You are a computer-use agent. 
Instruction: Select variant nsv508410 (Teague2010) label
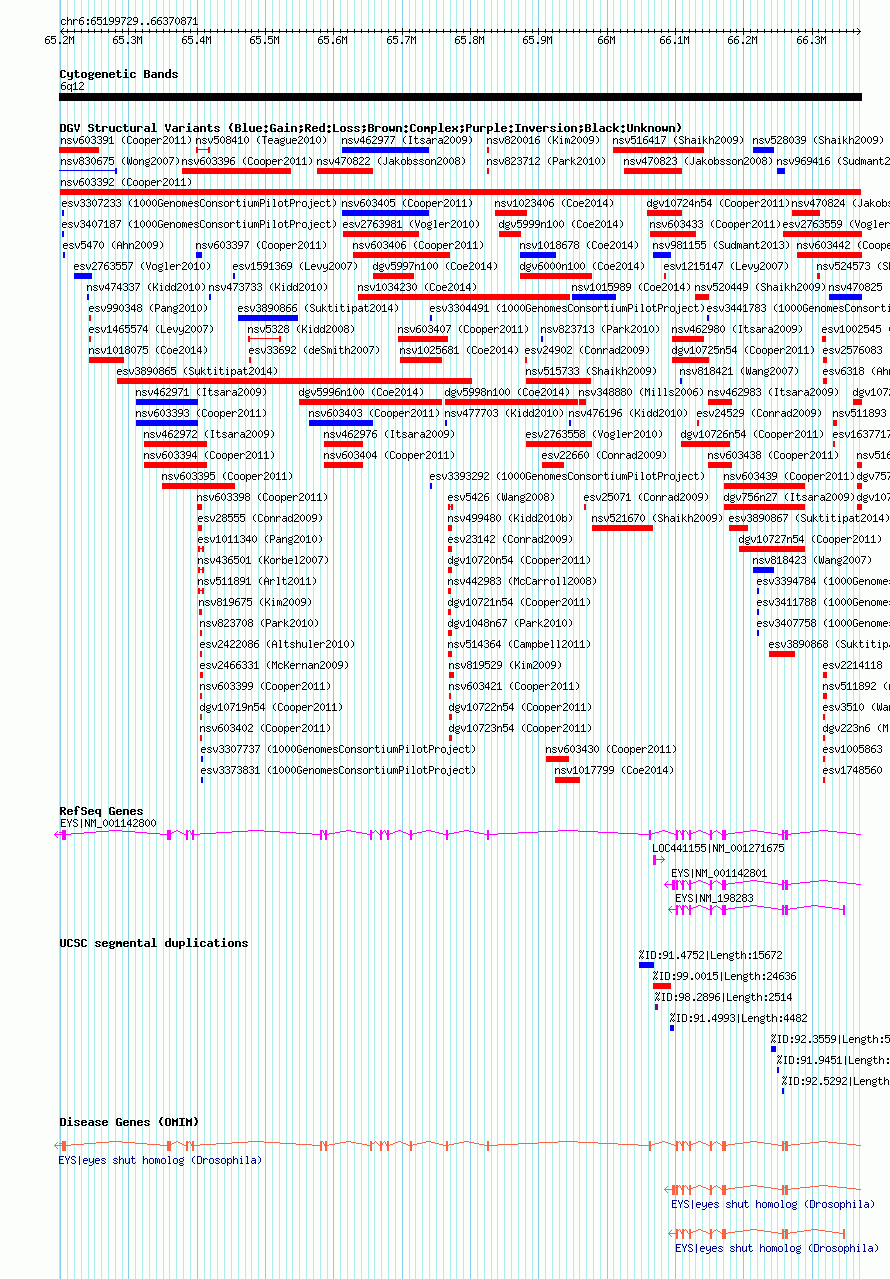click(262, 140)
